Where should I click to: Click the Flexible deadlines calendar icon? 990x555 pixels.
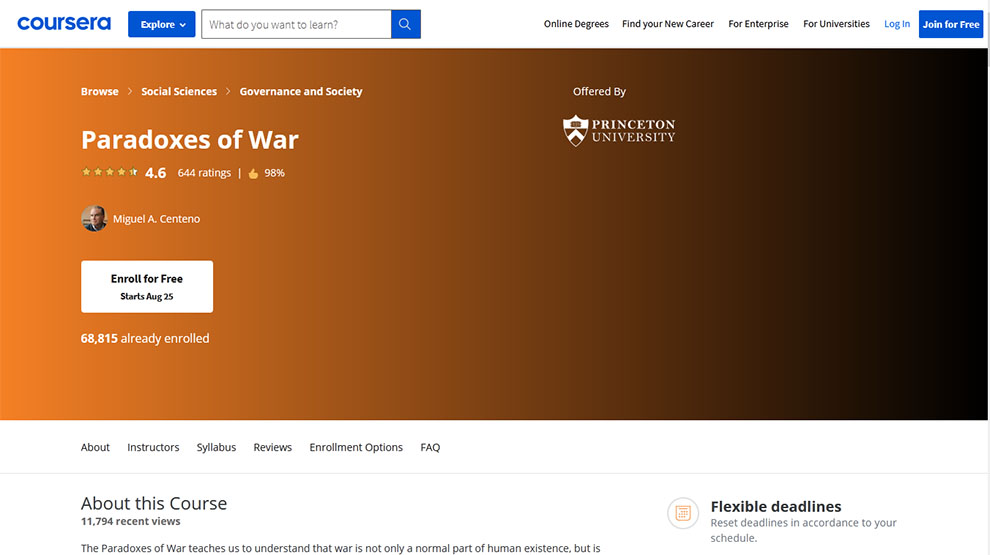click(x=683, y=513)
